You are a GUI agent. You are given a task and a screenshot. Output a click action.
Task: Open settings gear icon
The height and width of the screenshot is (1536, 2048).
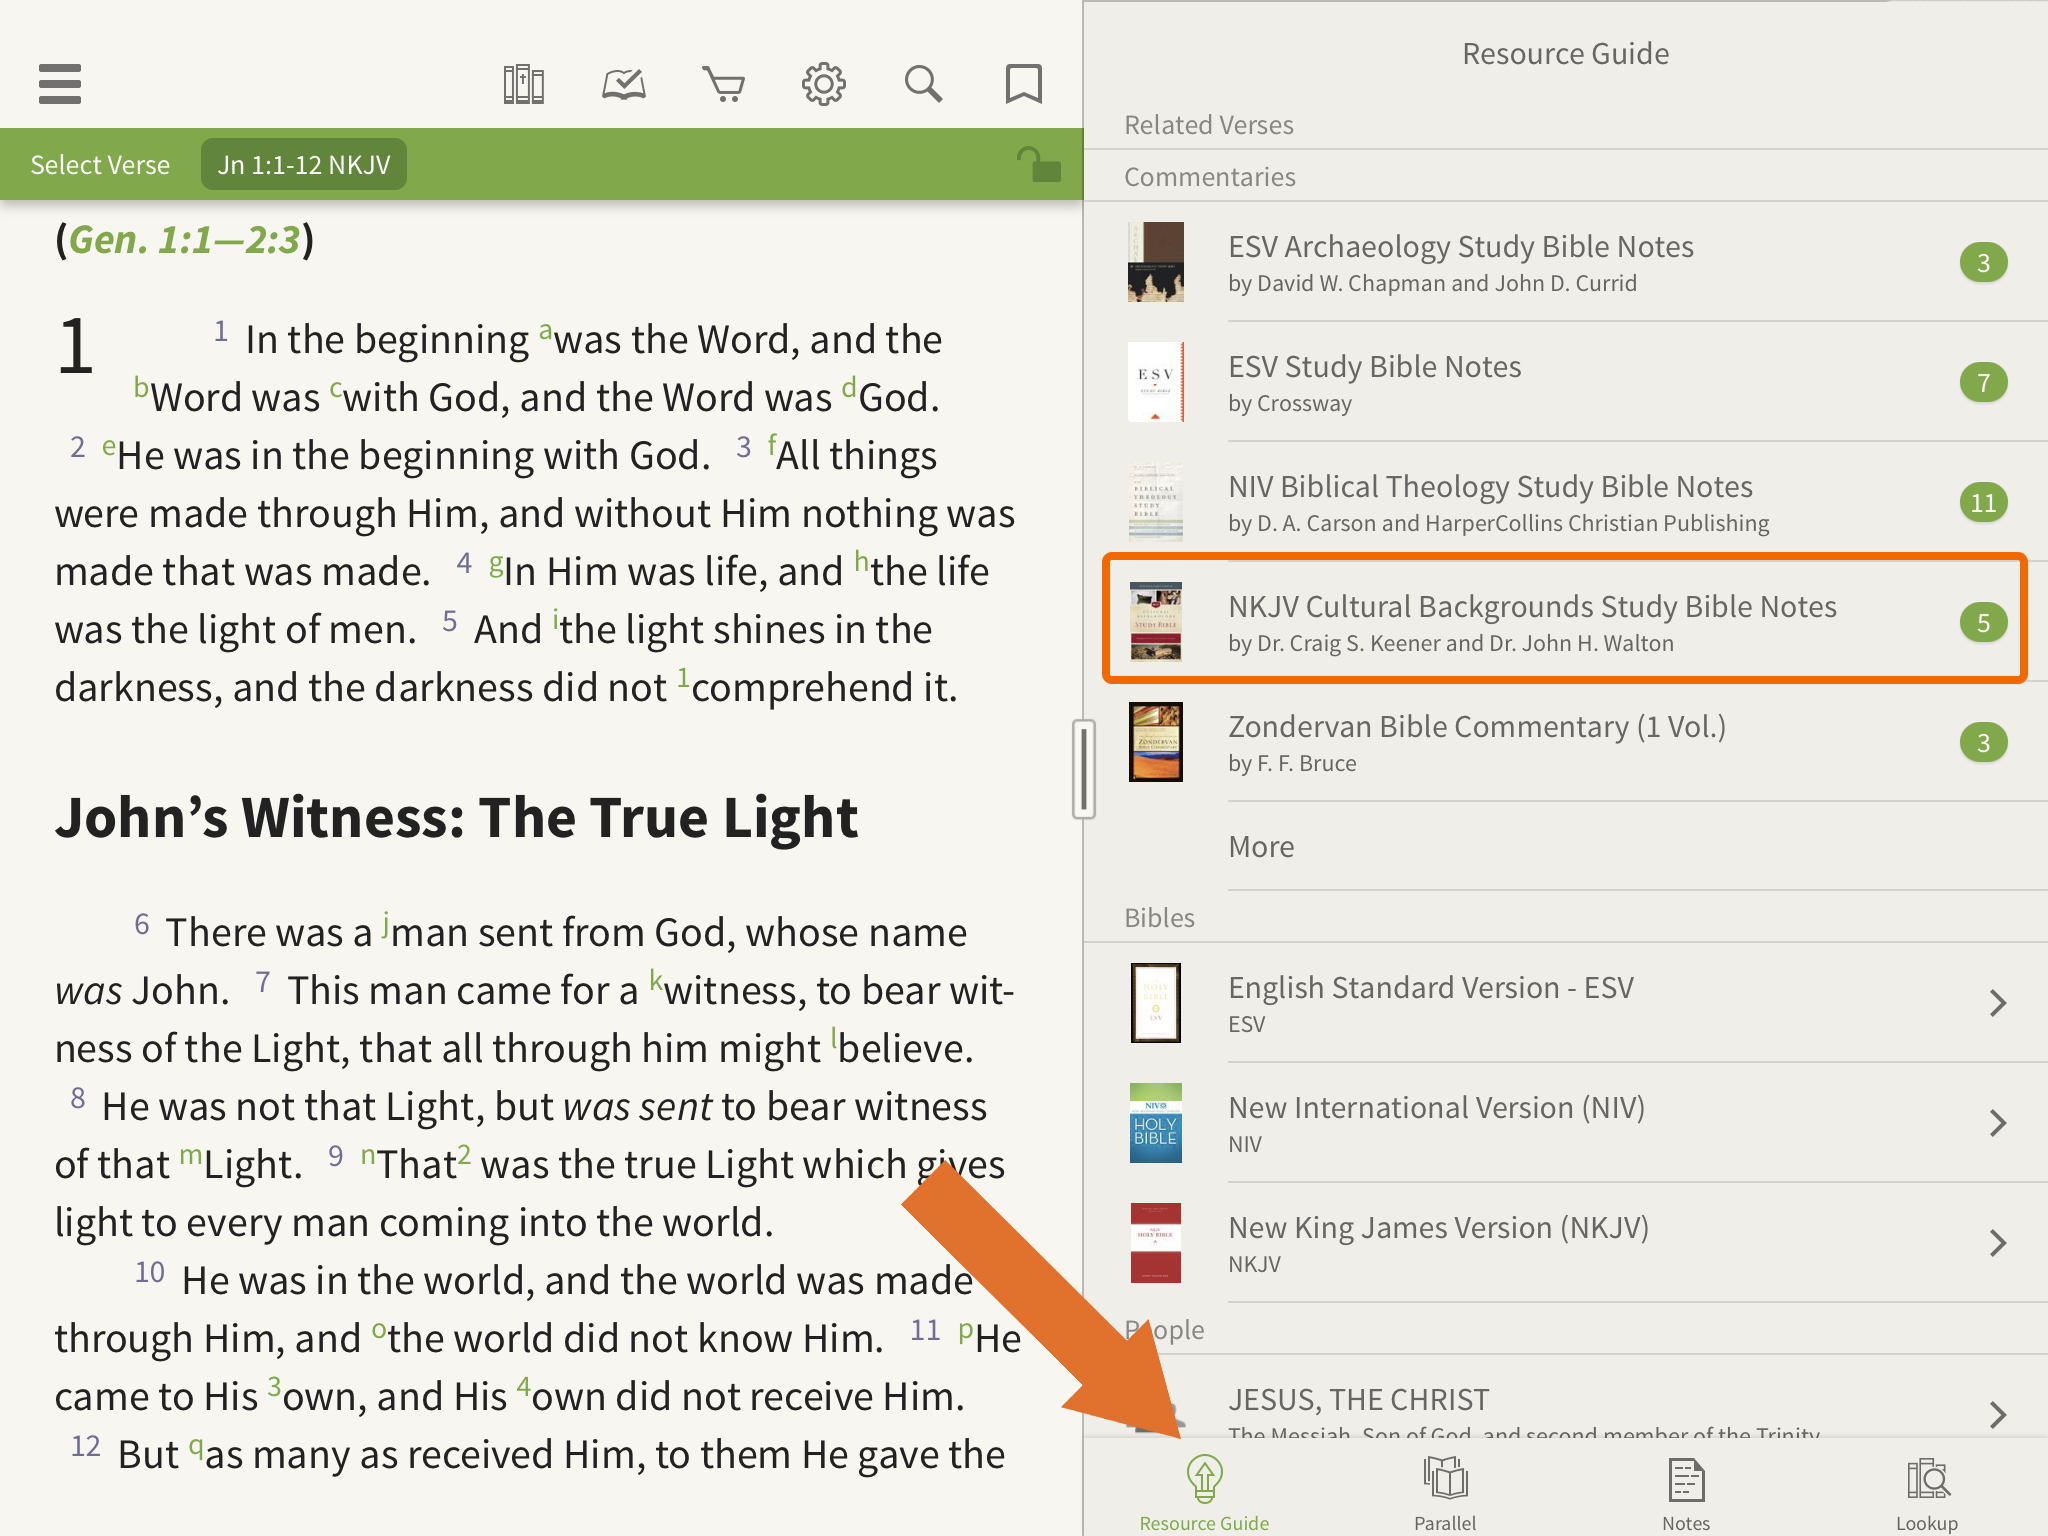pos(823,84)
